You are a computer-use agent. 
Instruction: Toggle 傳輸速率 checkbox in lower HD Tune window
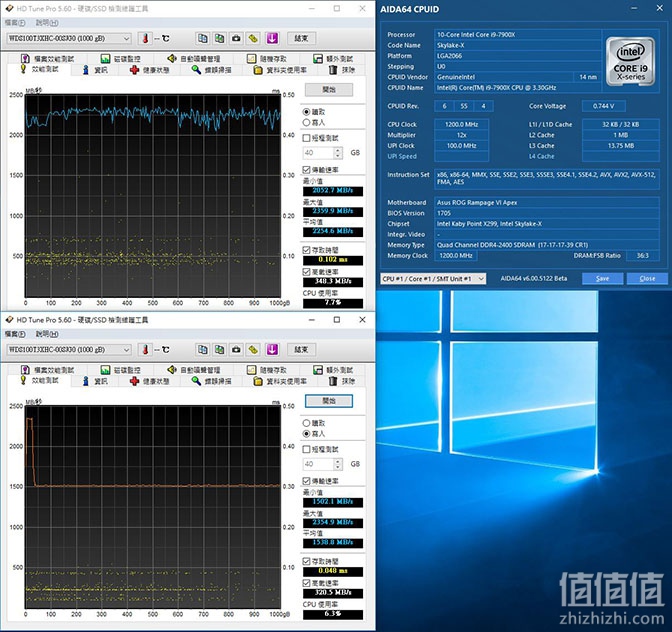tap(306, 481)
